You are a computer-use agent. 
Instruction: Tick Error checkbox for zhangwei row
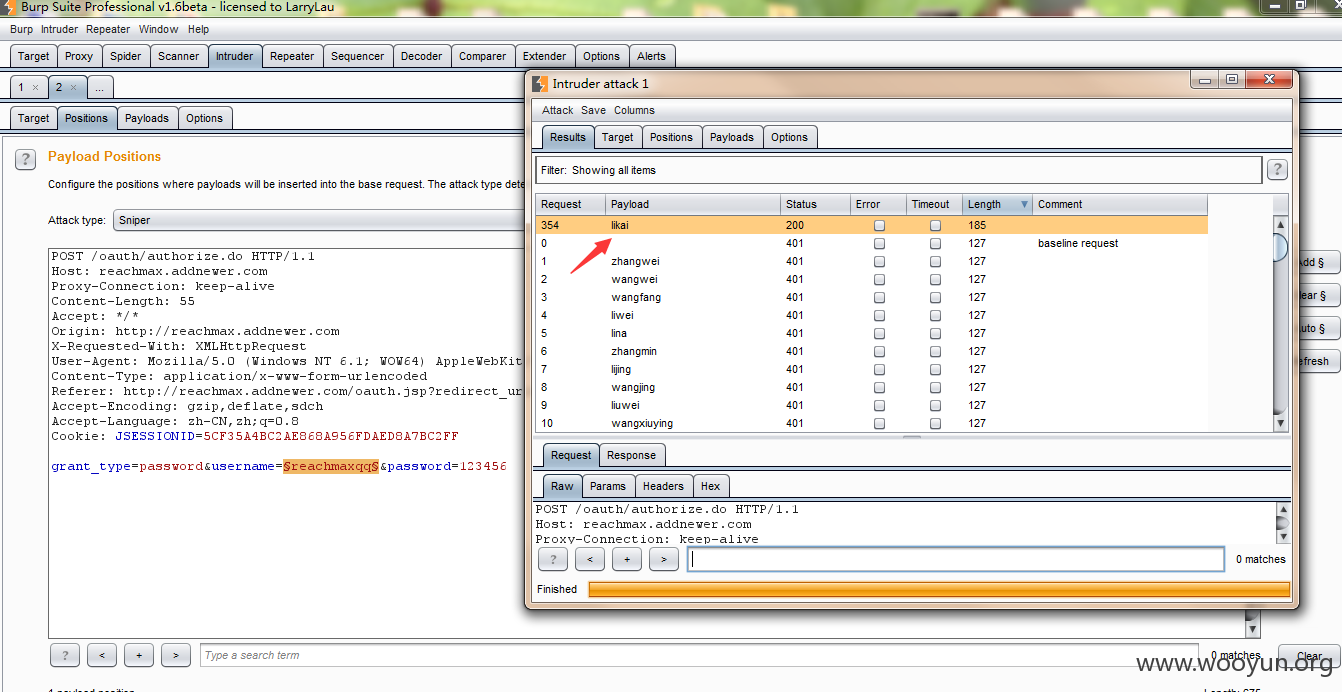[879, 262]
